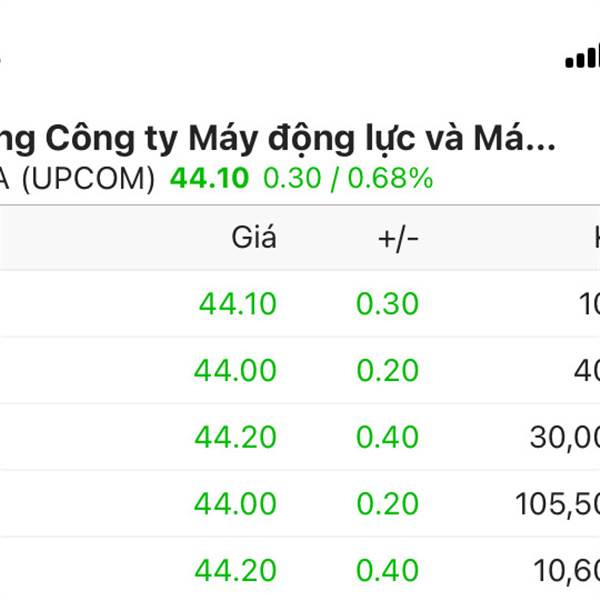Open the truncated company name title

(277, 140)
